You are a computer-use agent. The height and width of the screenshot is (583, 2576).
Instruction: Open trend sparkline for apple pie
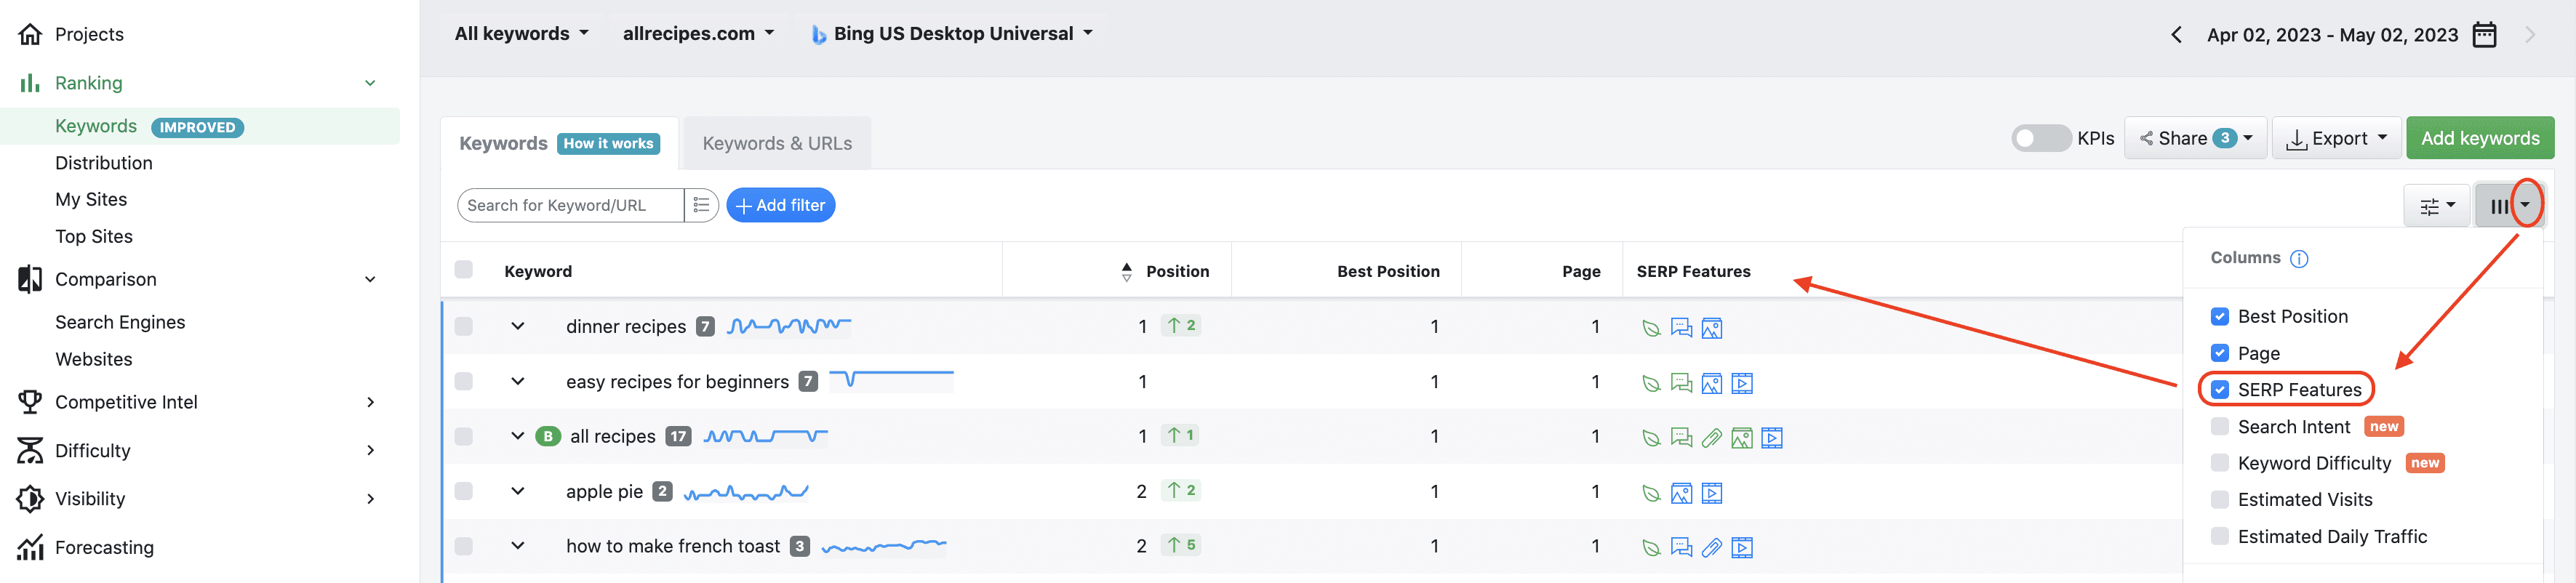click(x=746, y=492)
